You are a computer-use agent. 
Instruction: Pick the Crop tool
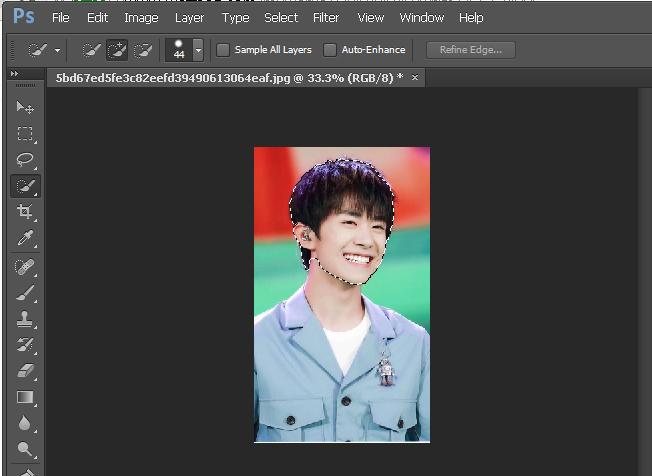pyautogui.click(x=25, y=212)
